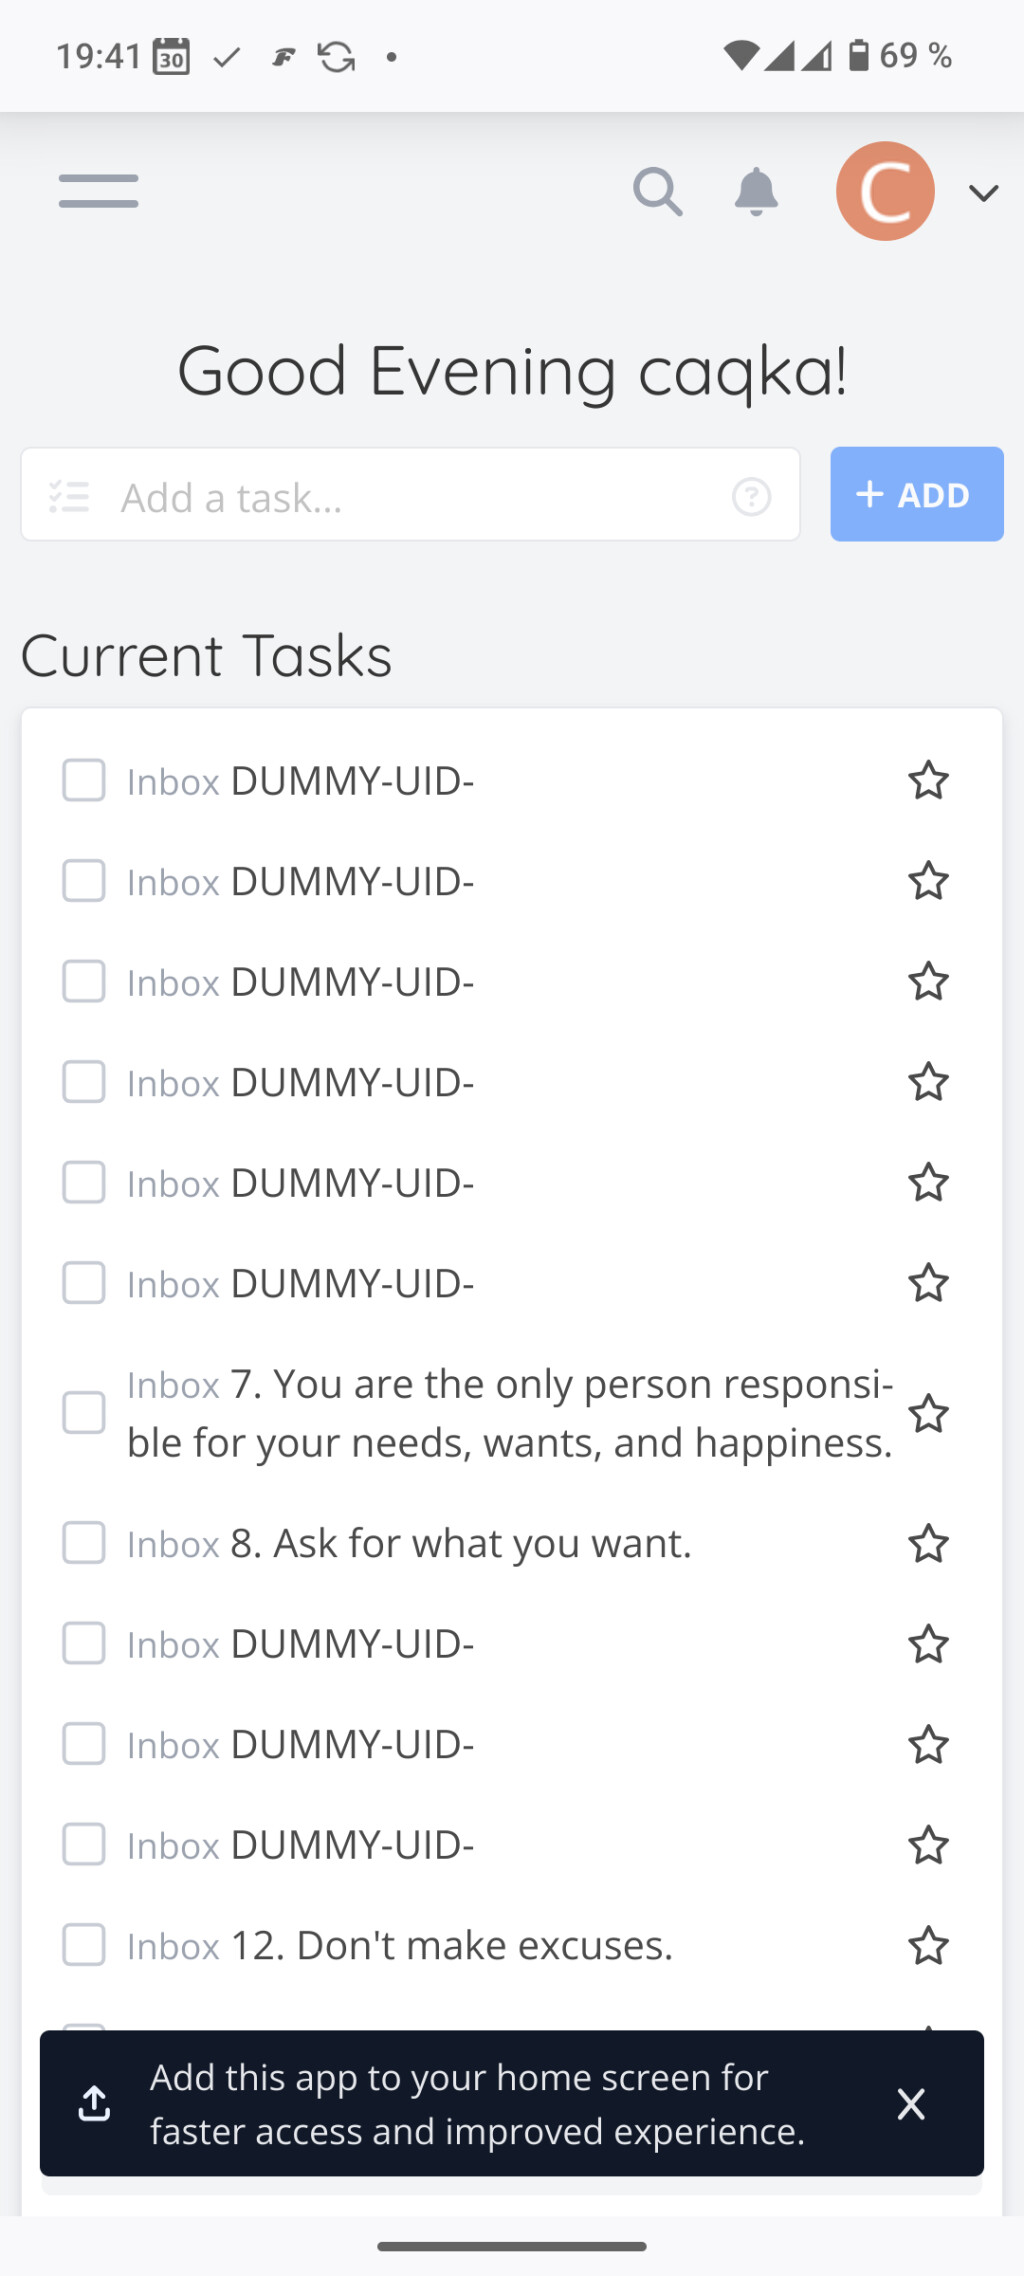The height and width of the screenshot is (2276, 1024).
Task: Star the task 7 about needs and happiness
Action: pyautogui.click(x=928, y=1413)
